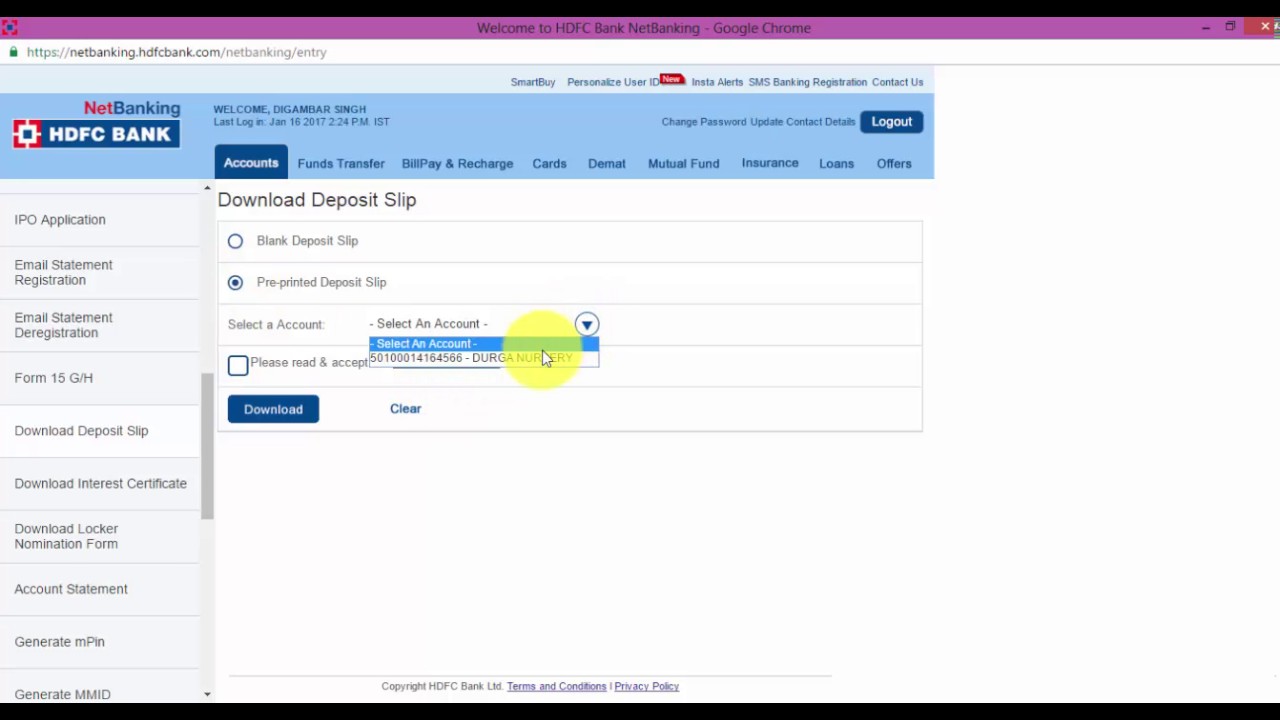The width and height of the screenshot is (1280, 720).
Task: Go to the Loans tab
Action: 836,164
